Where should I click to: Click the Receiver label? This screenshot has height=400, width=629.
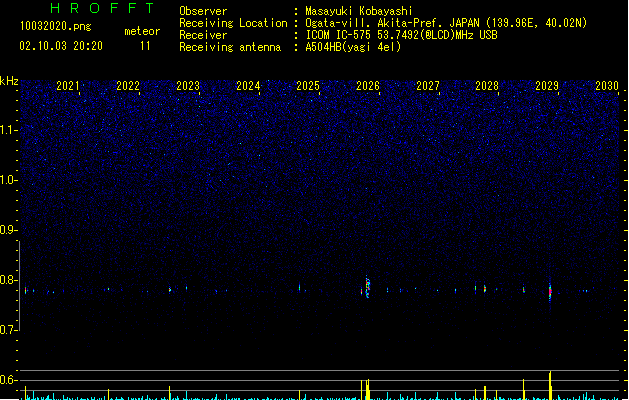click(203, 35)
